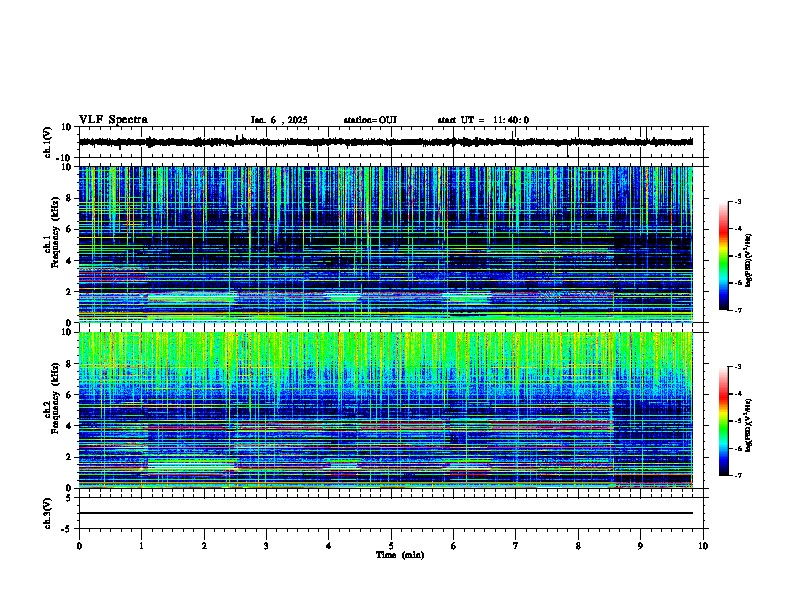Click the flat ch.3 voltage trace line
The image size is (792, 612).
386,513
